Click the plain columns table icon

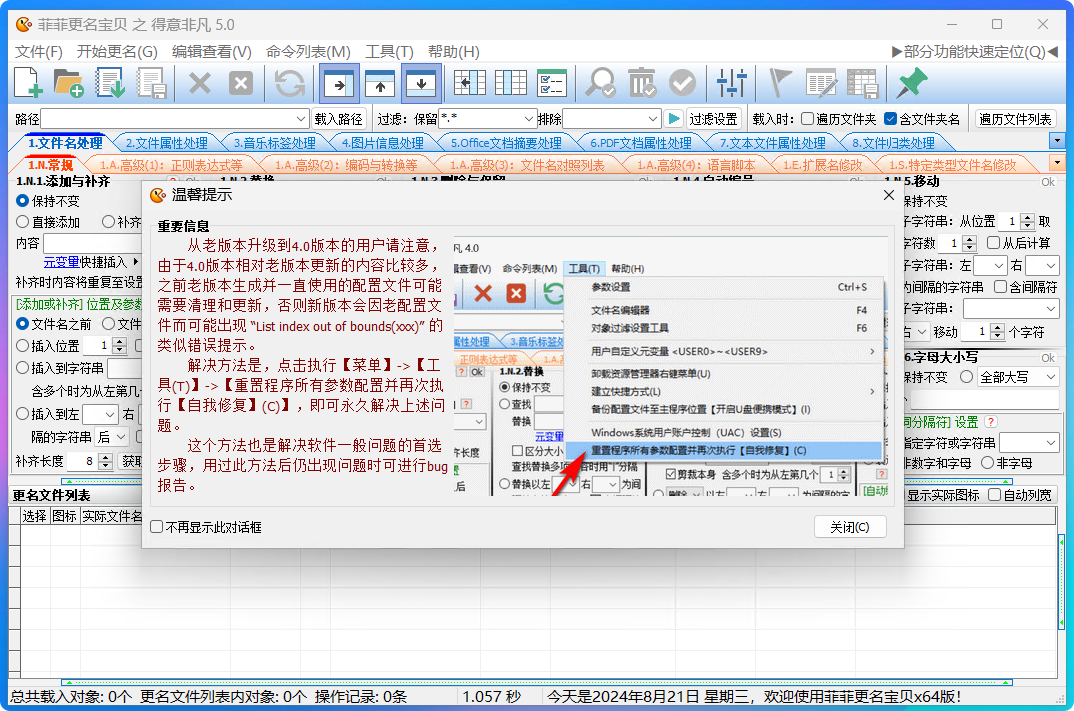[x=511, y=84]
